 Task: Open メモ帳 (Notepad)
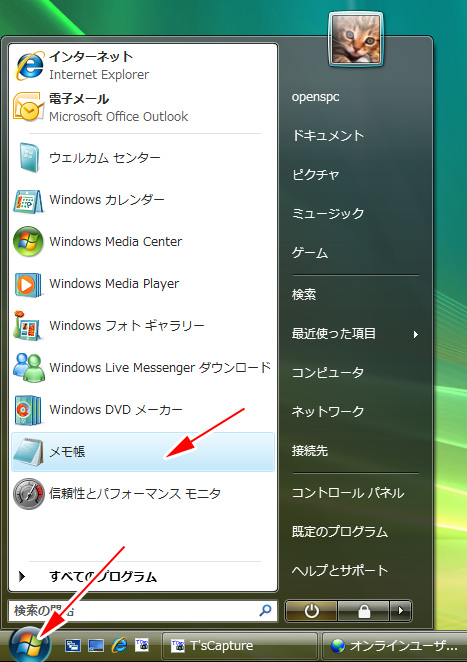click(x=143, y=452)
